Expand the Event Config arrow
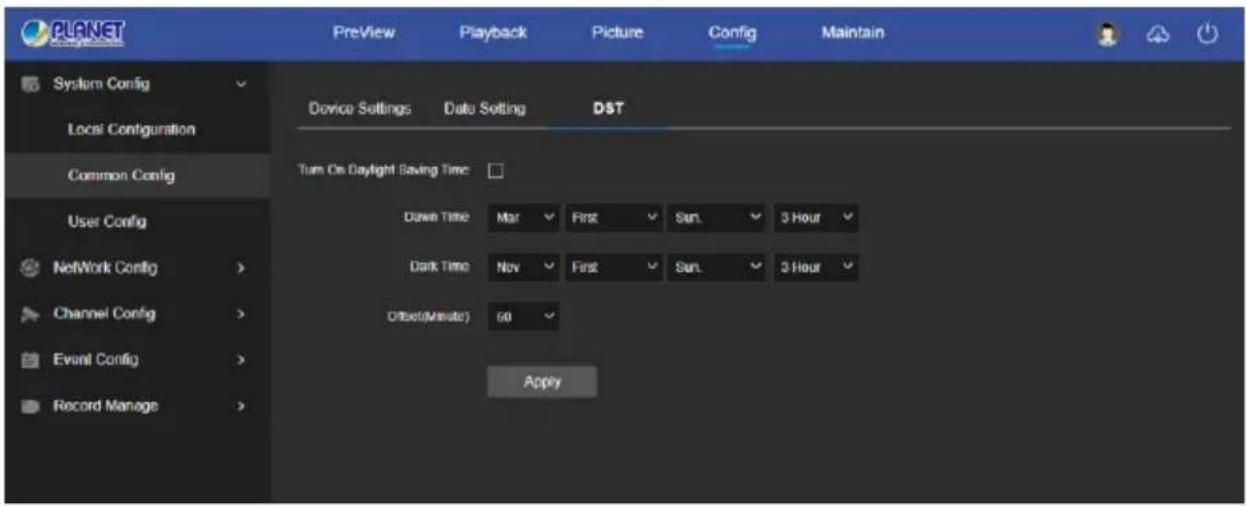 click(x=241, y=360)
